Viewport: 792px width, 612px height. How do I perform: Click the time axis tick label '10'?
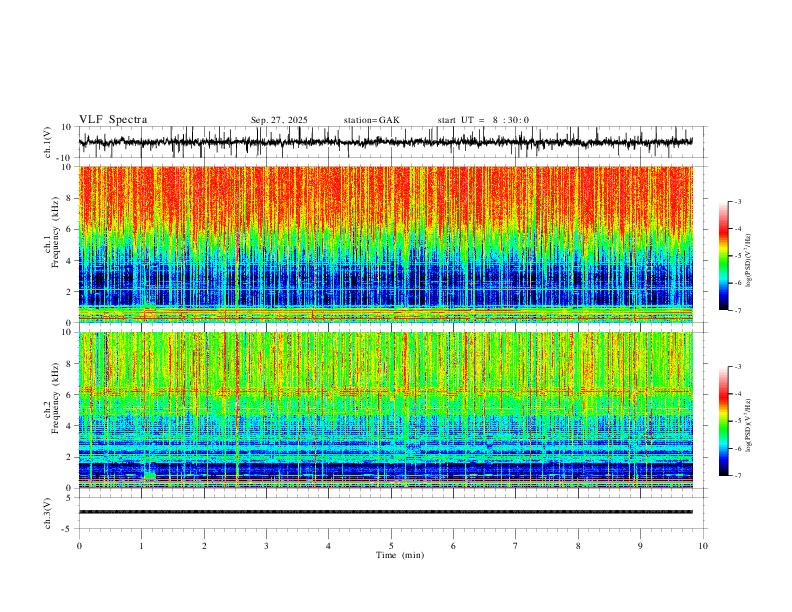tap(703, 546)
